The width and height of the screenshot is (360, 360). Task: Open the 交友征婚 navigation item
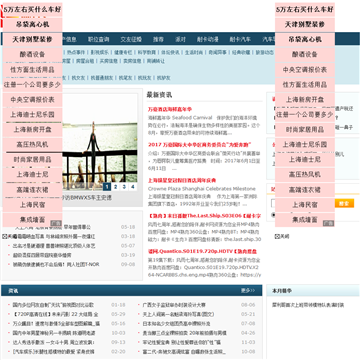[131, 39]
